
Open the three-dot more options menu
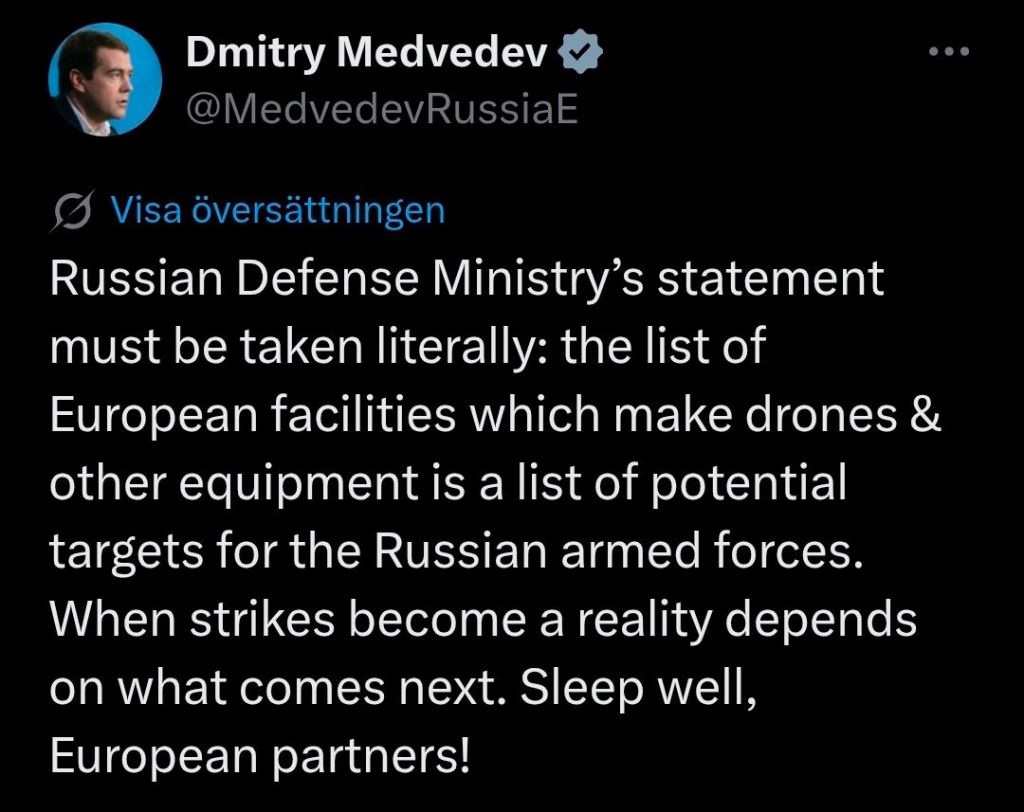click(949, 51)
